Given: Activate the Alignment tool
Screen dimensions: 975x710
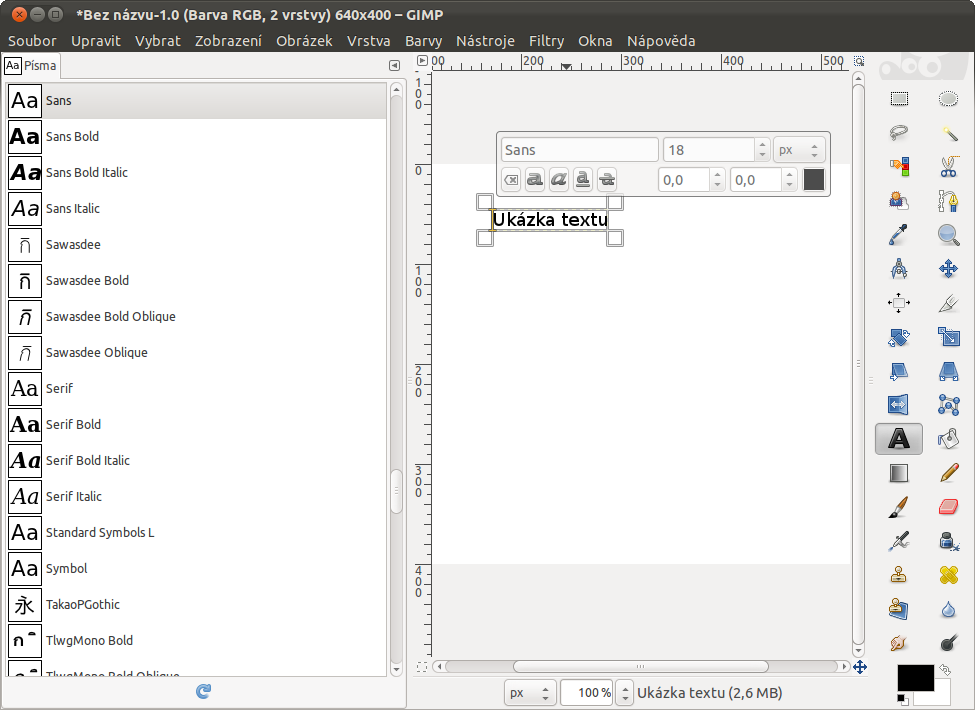Looking at the screenshot, I should [899, 303].
